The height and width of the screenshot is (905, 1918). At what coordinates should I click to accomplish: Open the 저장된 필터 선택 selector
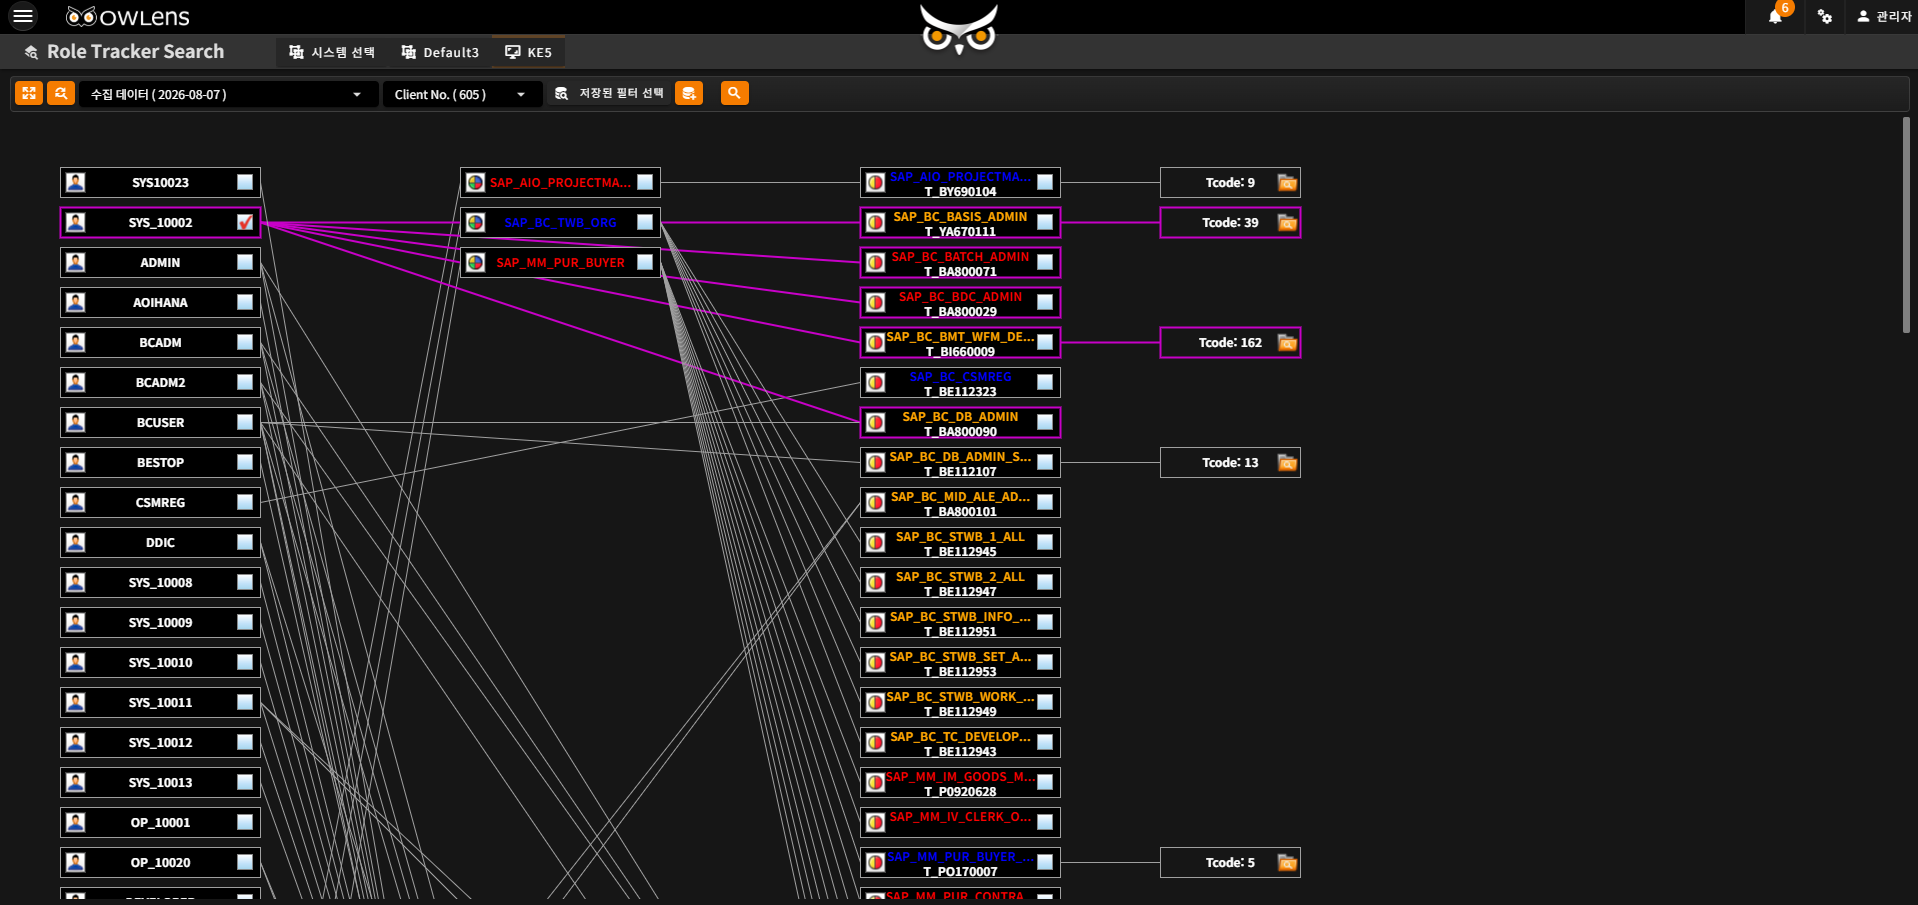tap(610, 93)
